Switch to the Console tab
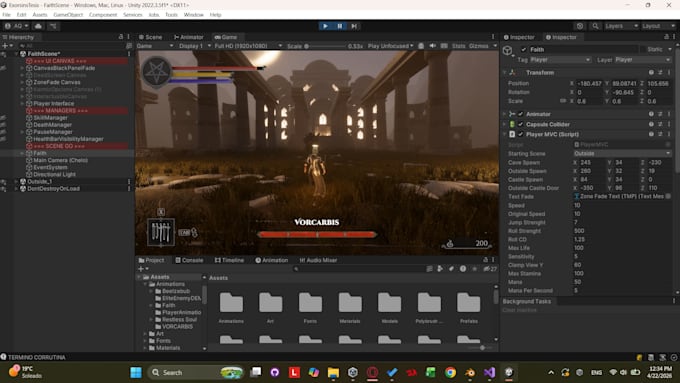Screen dimensions: 680x383 [189, 260]
